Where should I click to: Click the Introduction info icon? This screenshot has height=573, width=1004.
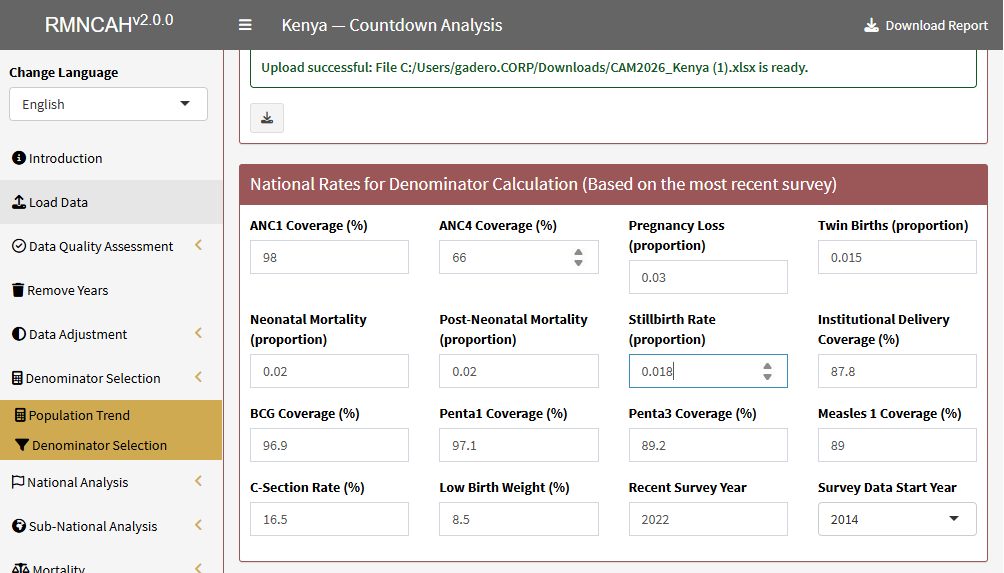click(19, 157)
